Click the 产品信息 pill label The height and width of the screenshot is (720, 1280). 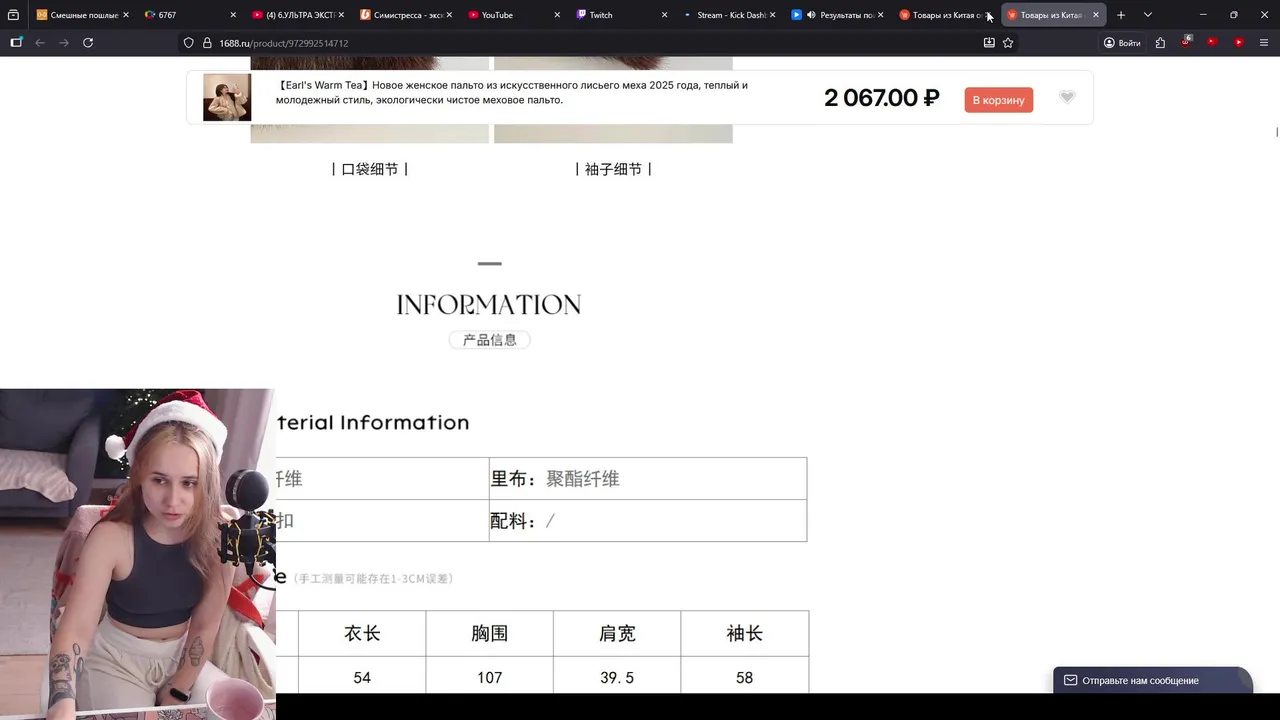pyautogui.click(x=490, y=340)
